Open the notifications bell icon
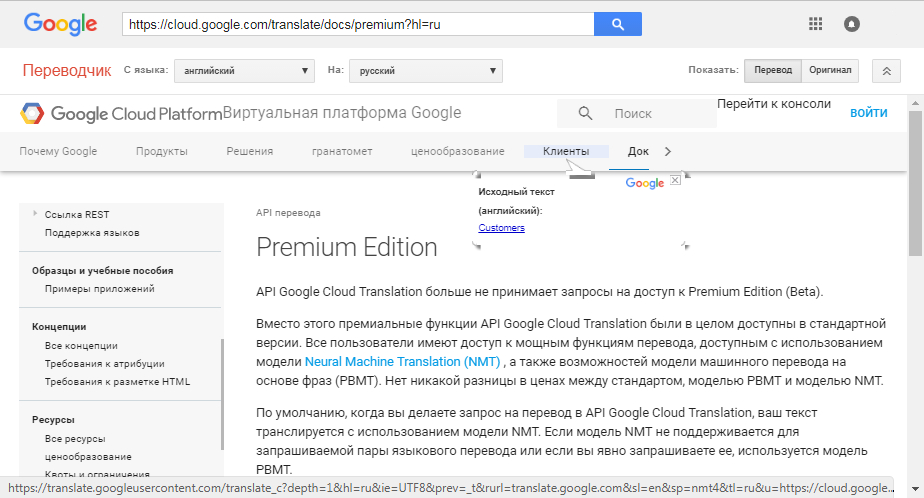The image size is (924, 498). [x=852, y=24]
